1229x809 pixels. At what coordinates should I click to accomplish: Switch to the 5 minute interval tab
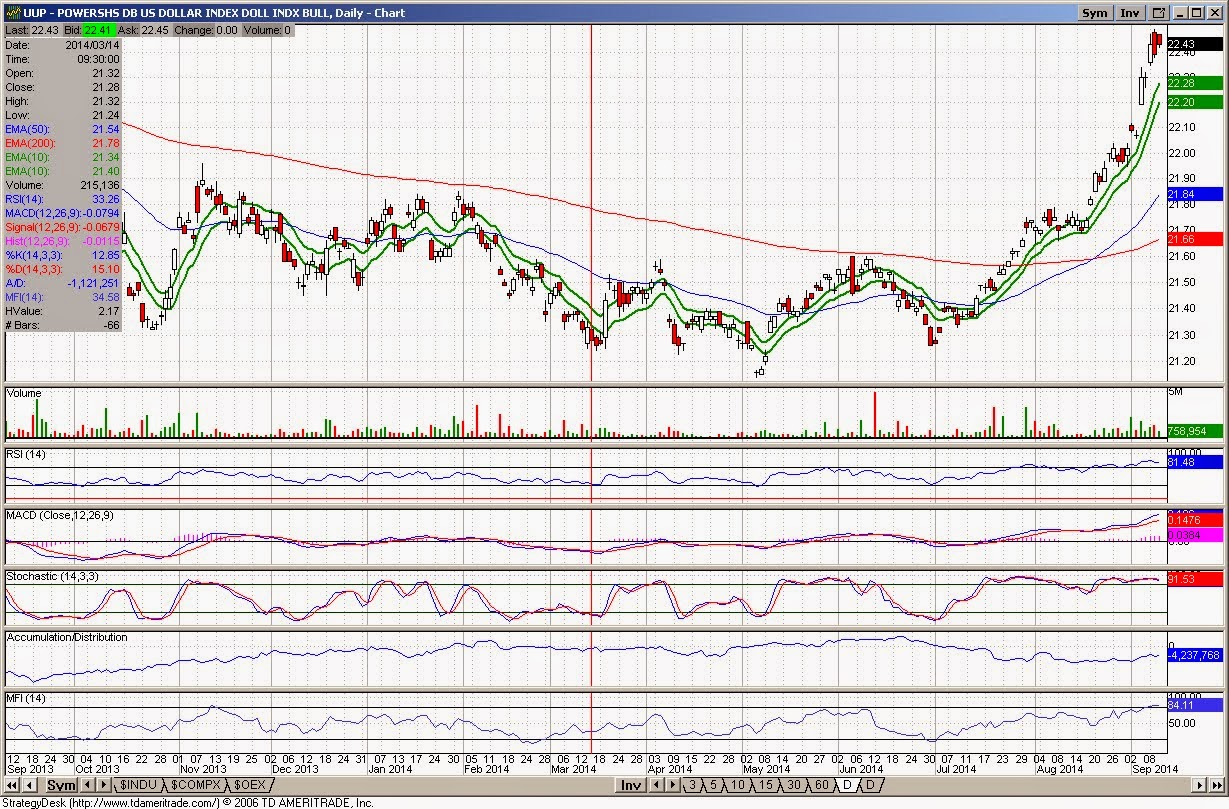pyautogui.click(x=713, y=785)
